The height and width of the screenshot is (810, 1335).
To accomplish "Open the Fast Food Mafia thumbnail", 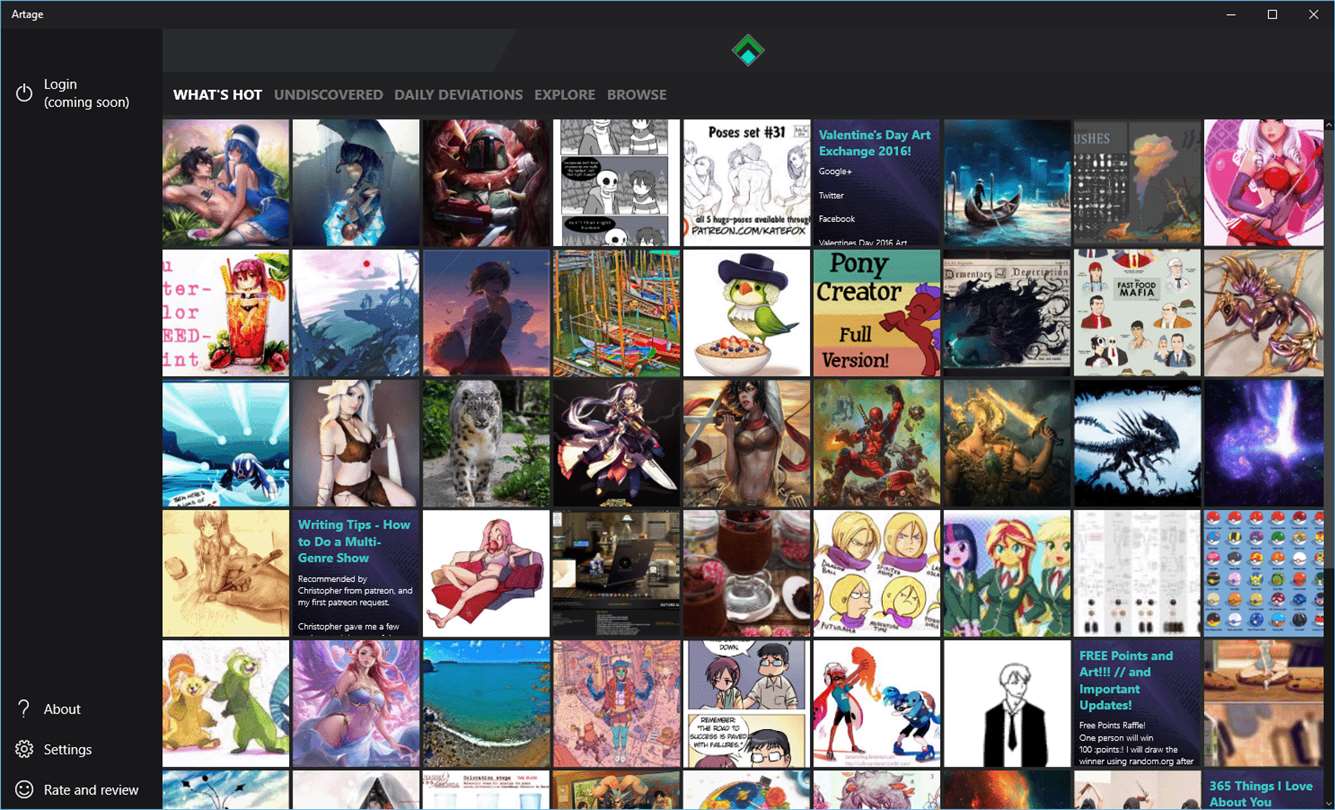I will tap(1137, 313).
